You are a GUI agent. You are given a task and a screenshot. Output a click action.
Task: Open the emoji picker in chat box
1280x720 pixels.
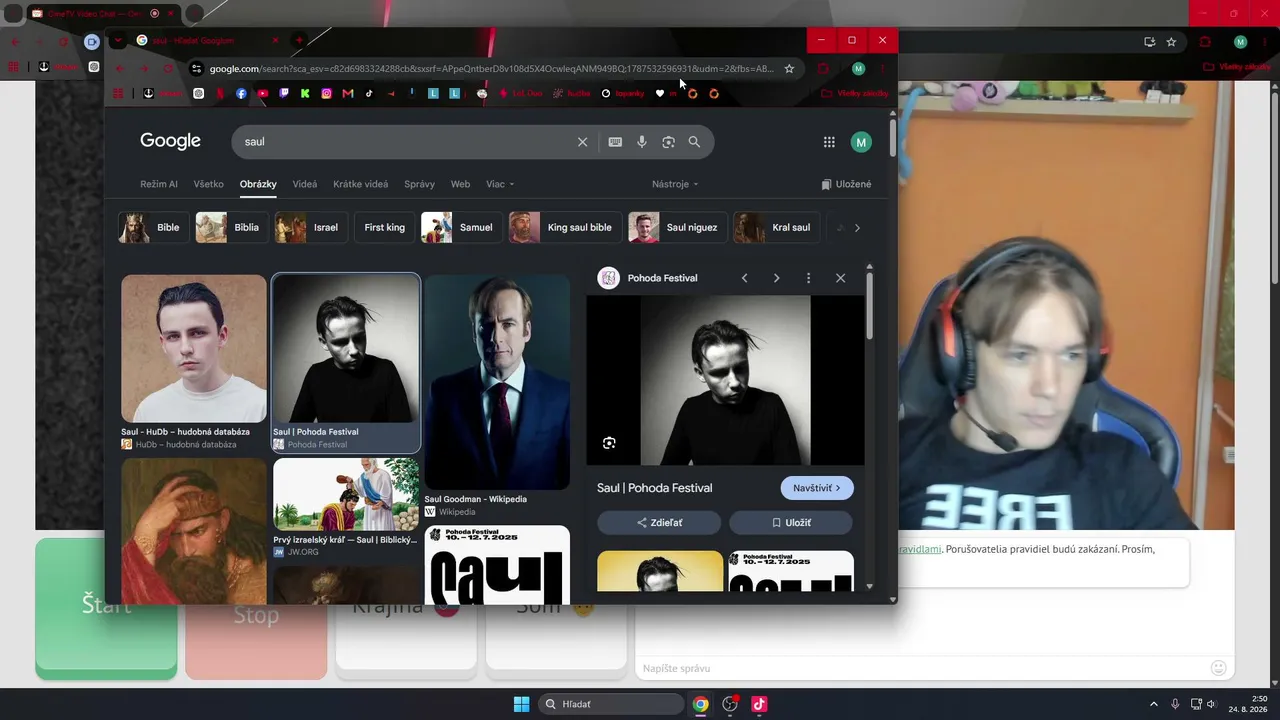click(1218, 668)
